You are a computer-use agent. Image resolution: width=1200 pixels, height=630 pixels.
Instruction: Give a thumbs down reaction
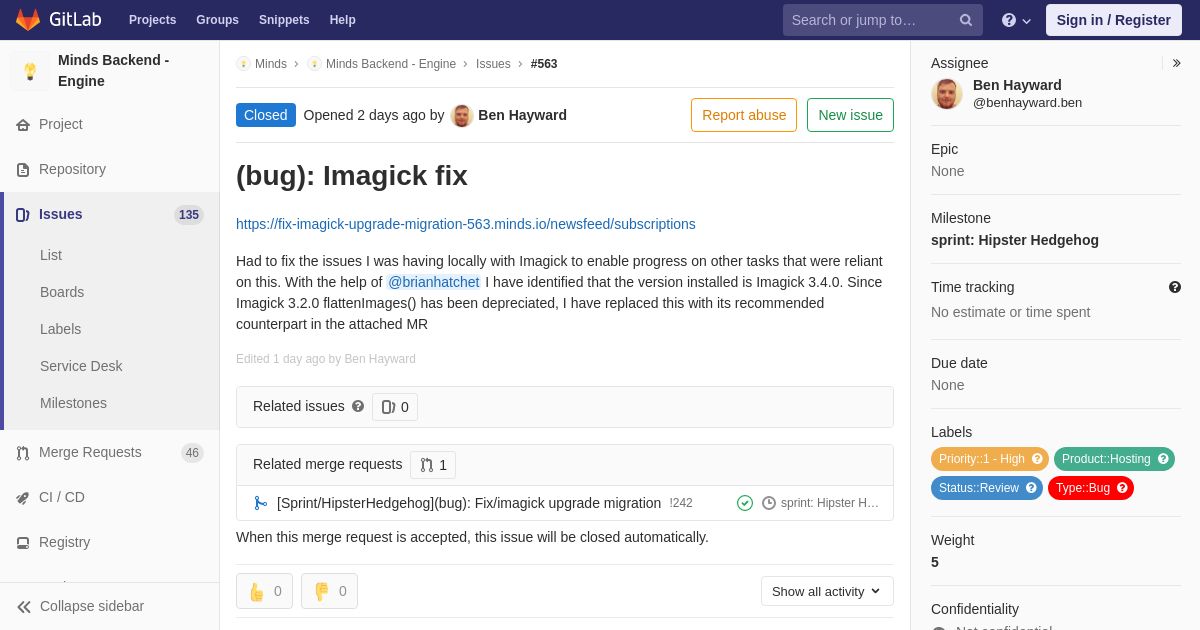329,591
